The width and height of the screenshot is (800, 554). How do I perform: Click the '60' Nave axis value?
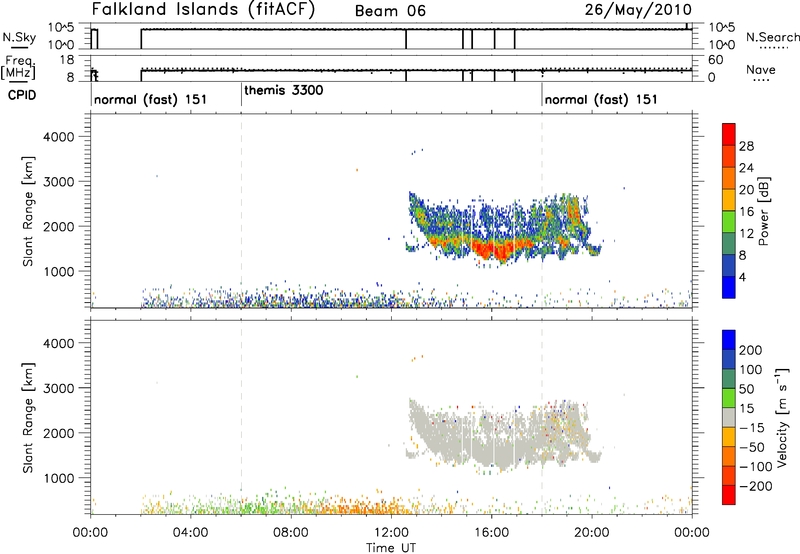coord(715,60)
